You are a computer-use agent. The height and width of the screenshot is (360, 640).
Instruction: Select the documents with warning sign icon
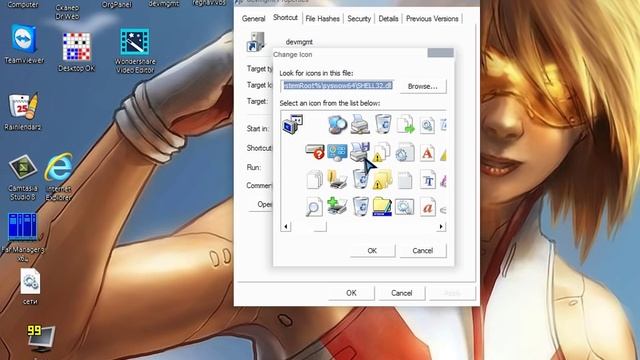382,152
